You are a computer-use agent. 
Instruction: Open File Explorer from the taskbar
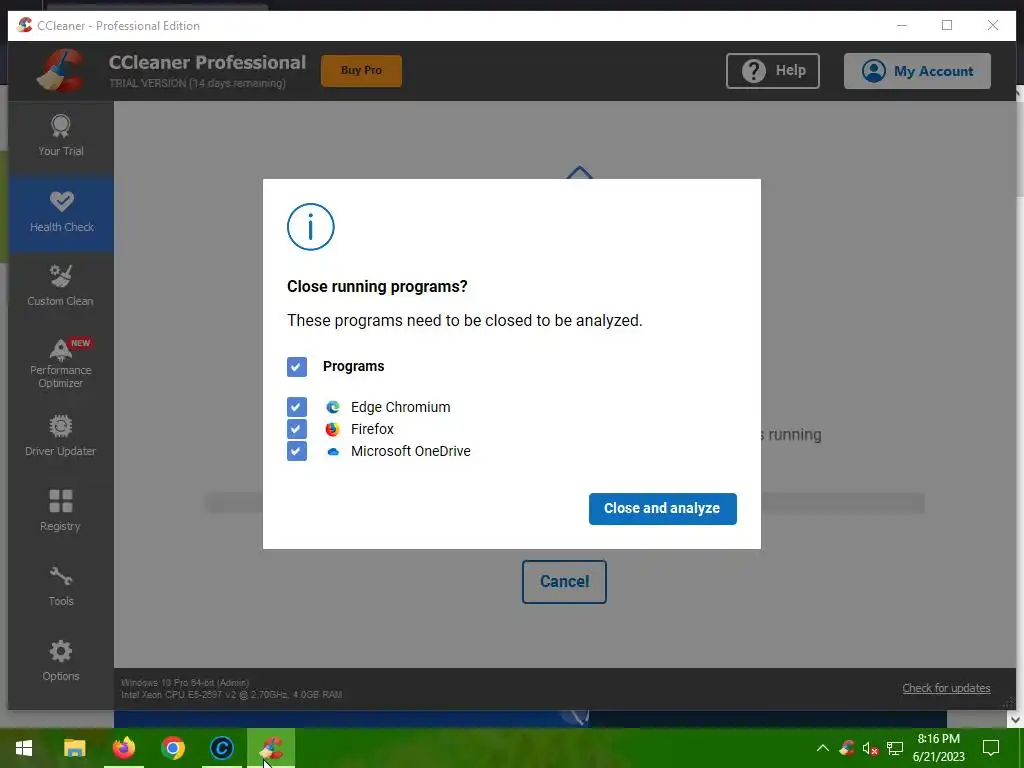coord(74,748)
